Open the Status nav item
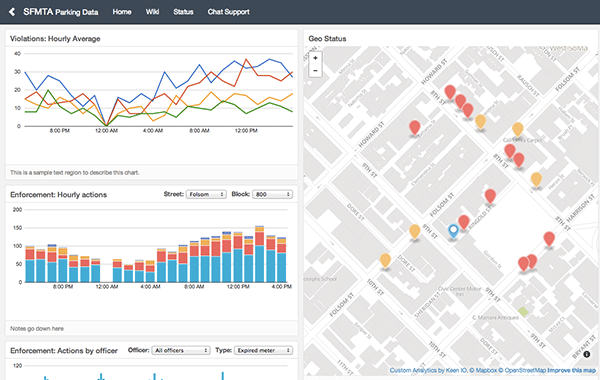 click(183, 12)
